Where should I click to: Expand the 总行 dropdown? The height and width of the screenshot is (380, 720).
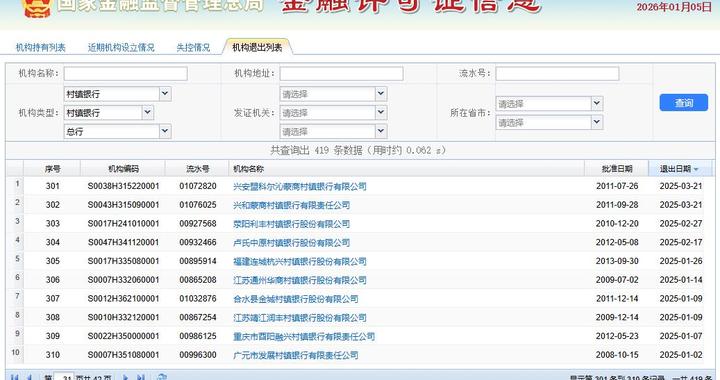pyautogui.click(x=165, y=131)
